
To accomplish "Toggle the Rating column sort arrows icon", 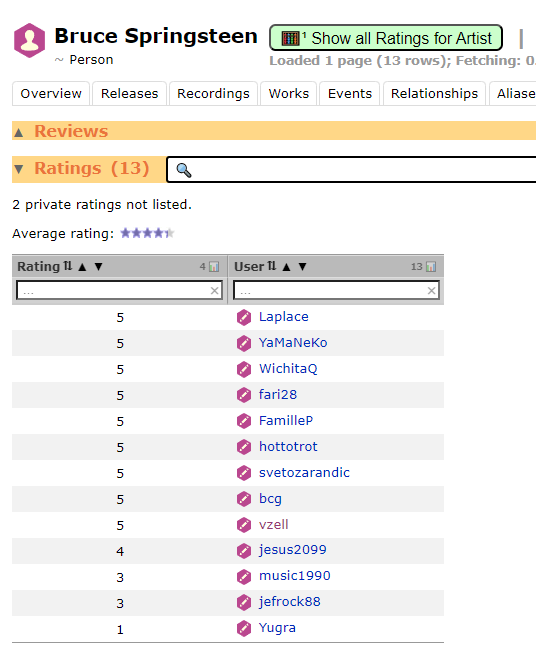I will [x=68, y=266].
